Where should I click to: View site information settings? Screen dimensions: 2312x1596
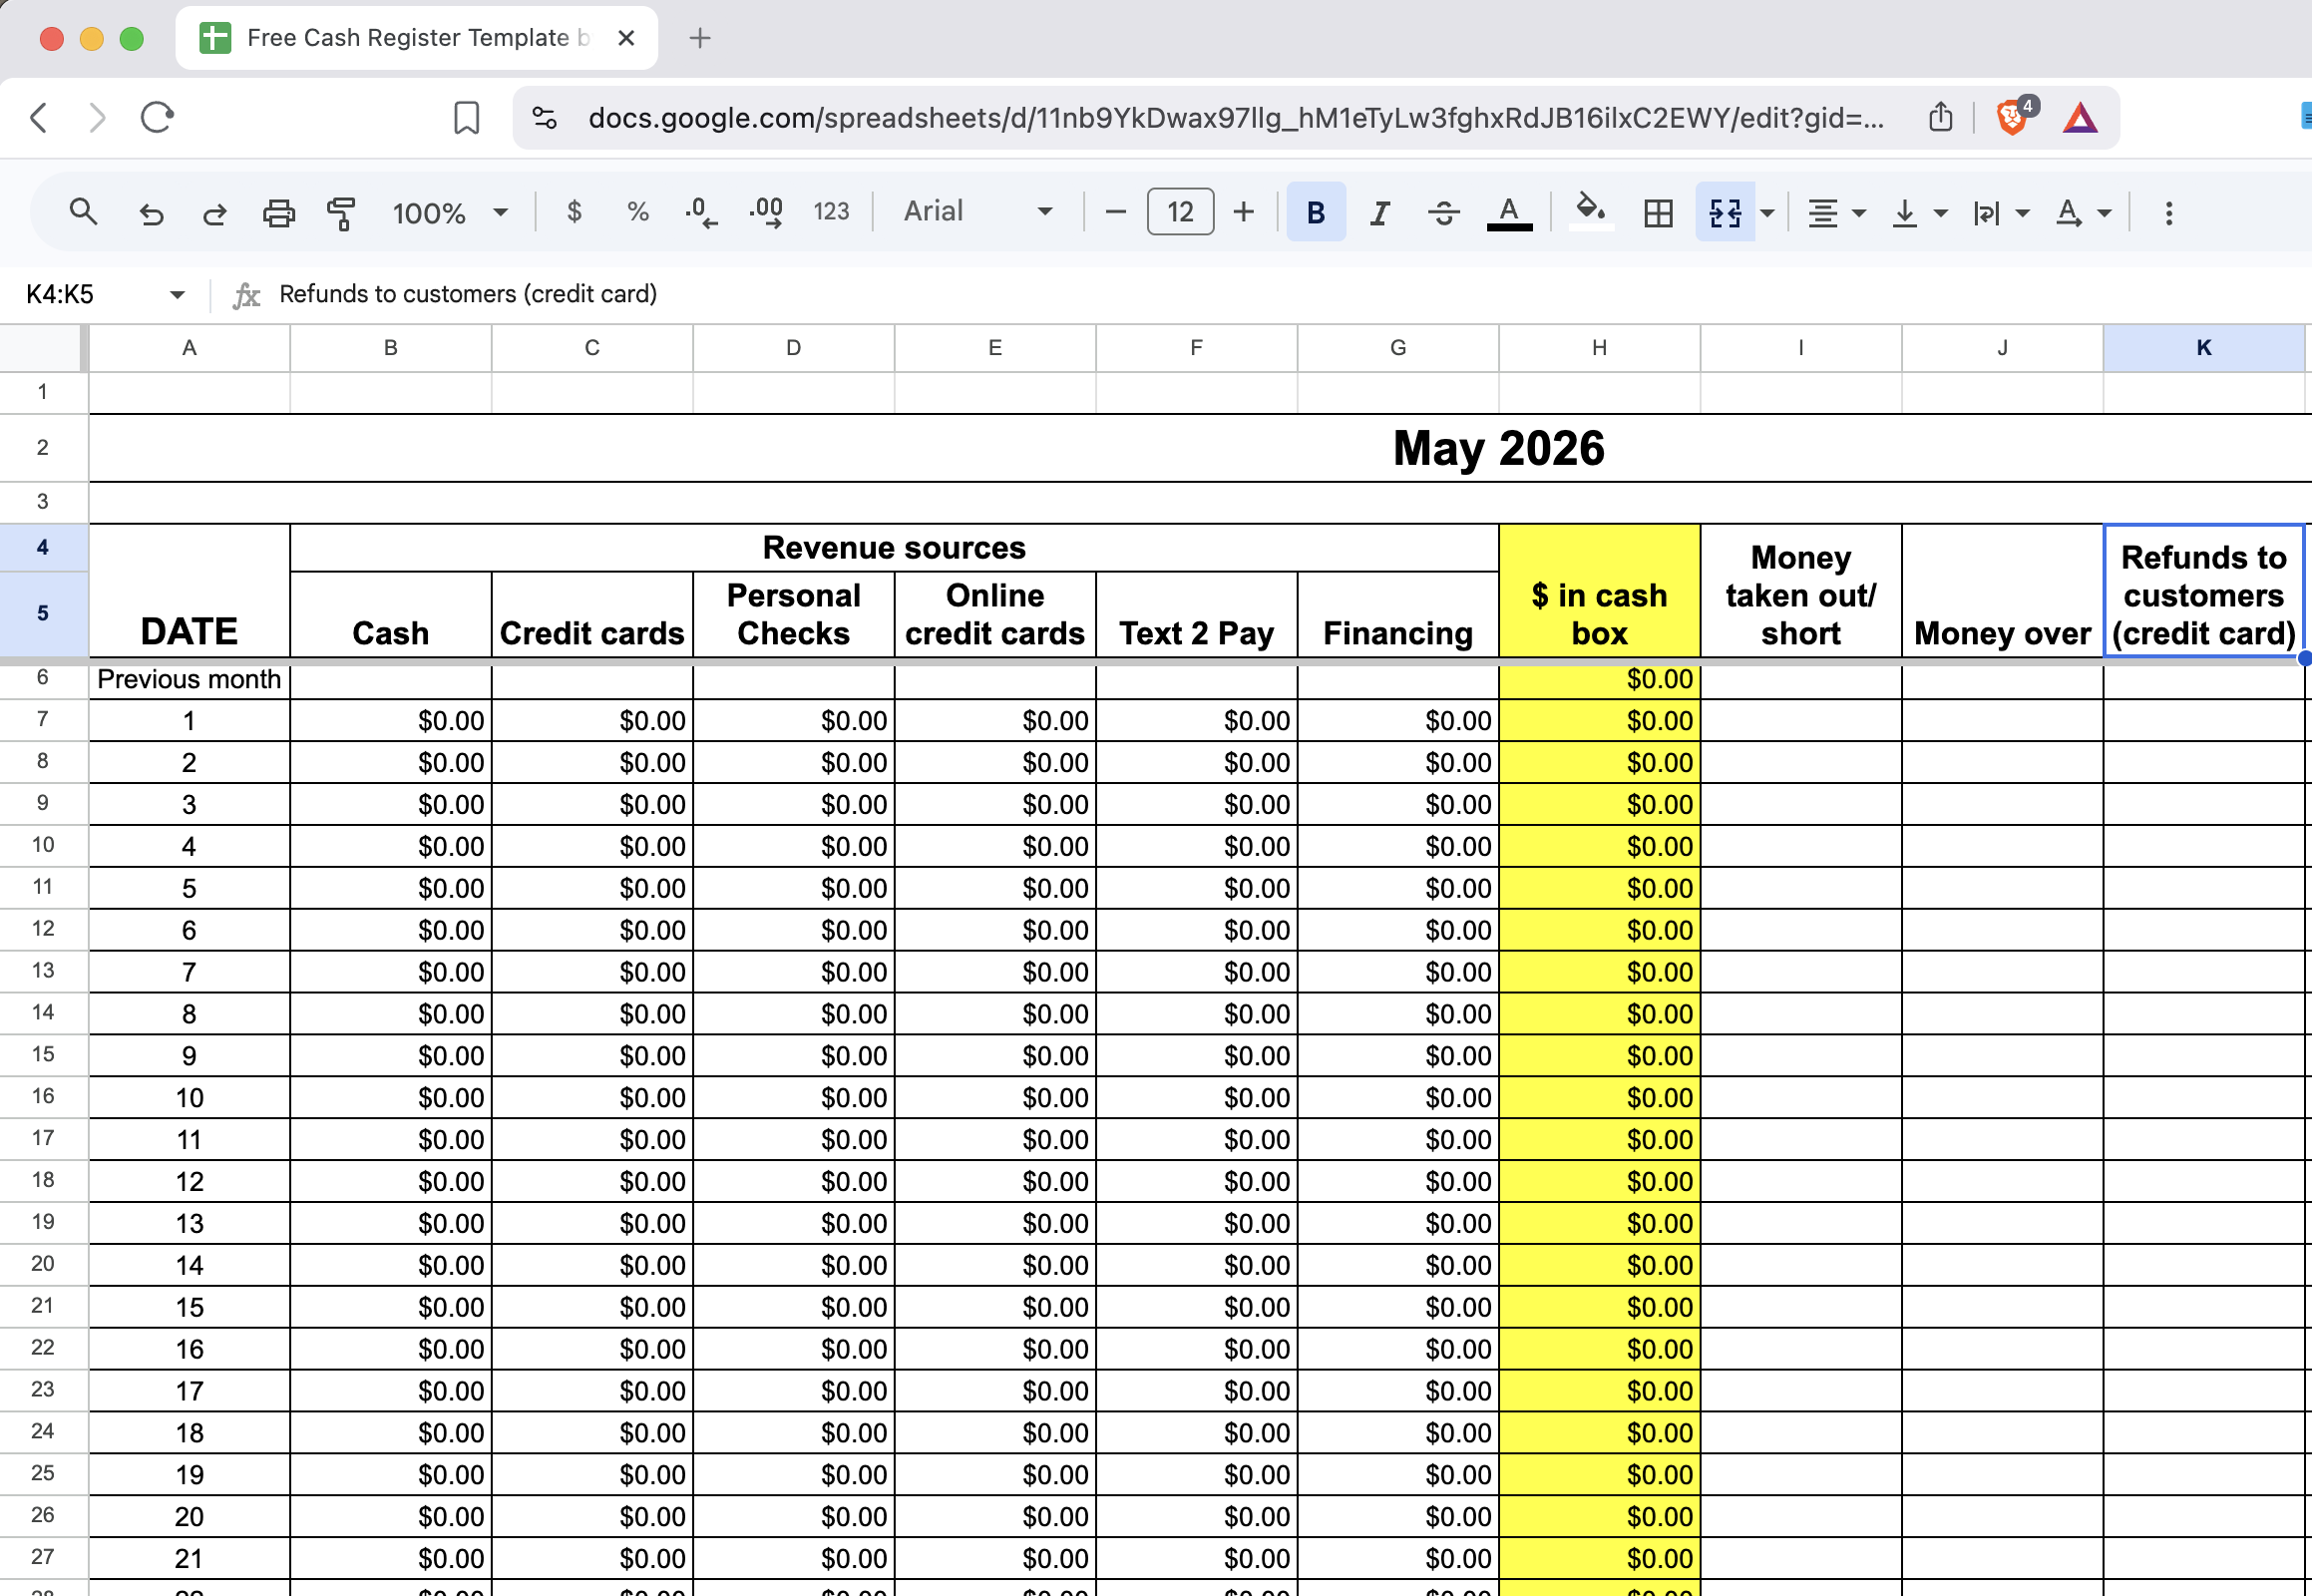coord(544,118)
